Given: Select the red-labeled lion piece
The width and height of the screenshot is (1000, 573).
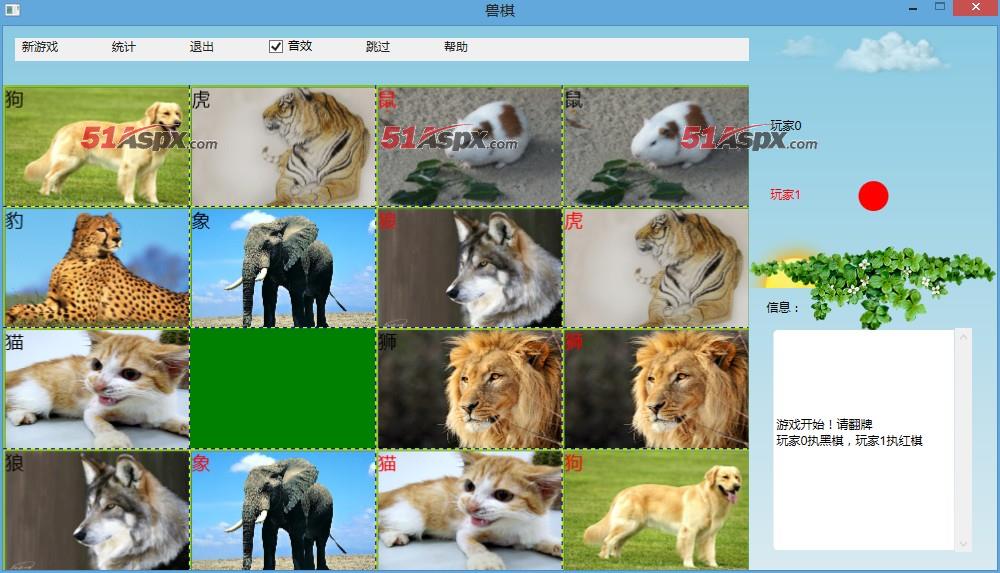Looking at the screenshot, I should pos(656,389).
